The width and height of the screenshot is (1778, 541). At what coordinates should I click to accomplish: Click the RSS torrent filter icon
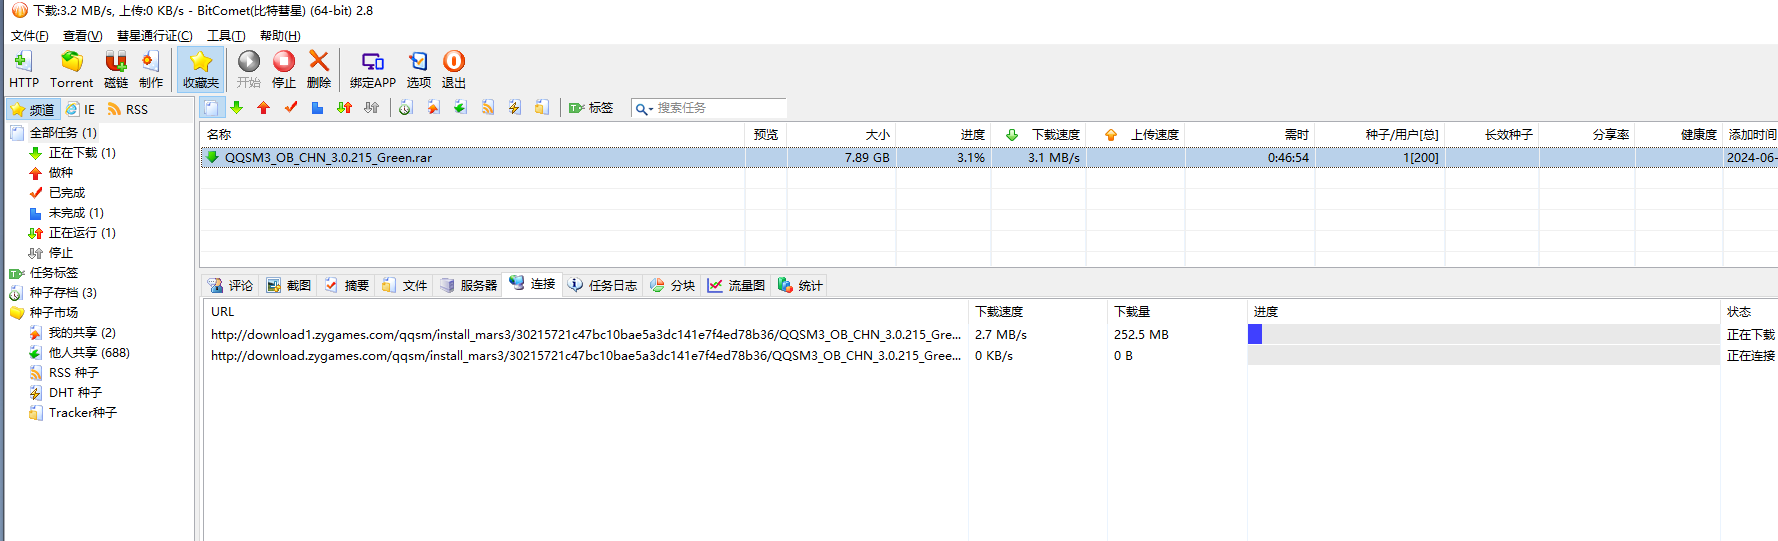[x=488, y=108]
